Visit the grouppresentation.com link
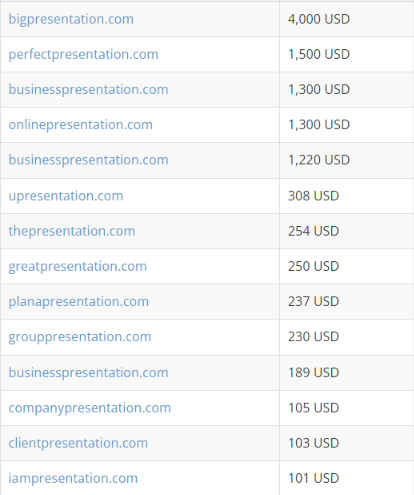The width and height of the screenshot is (414, 495). (x=80, y=337)
